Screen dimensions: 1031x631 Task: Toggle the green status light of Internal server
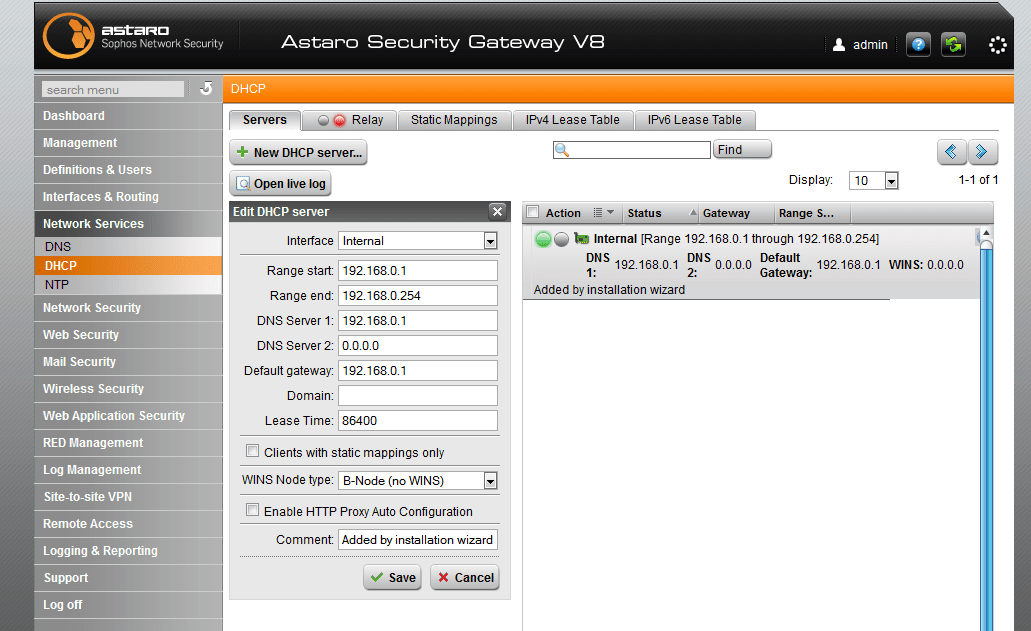point(543,239)
